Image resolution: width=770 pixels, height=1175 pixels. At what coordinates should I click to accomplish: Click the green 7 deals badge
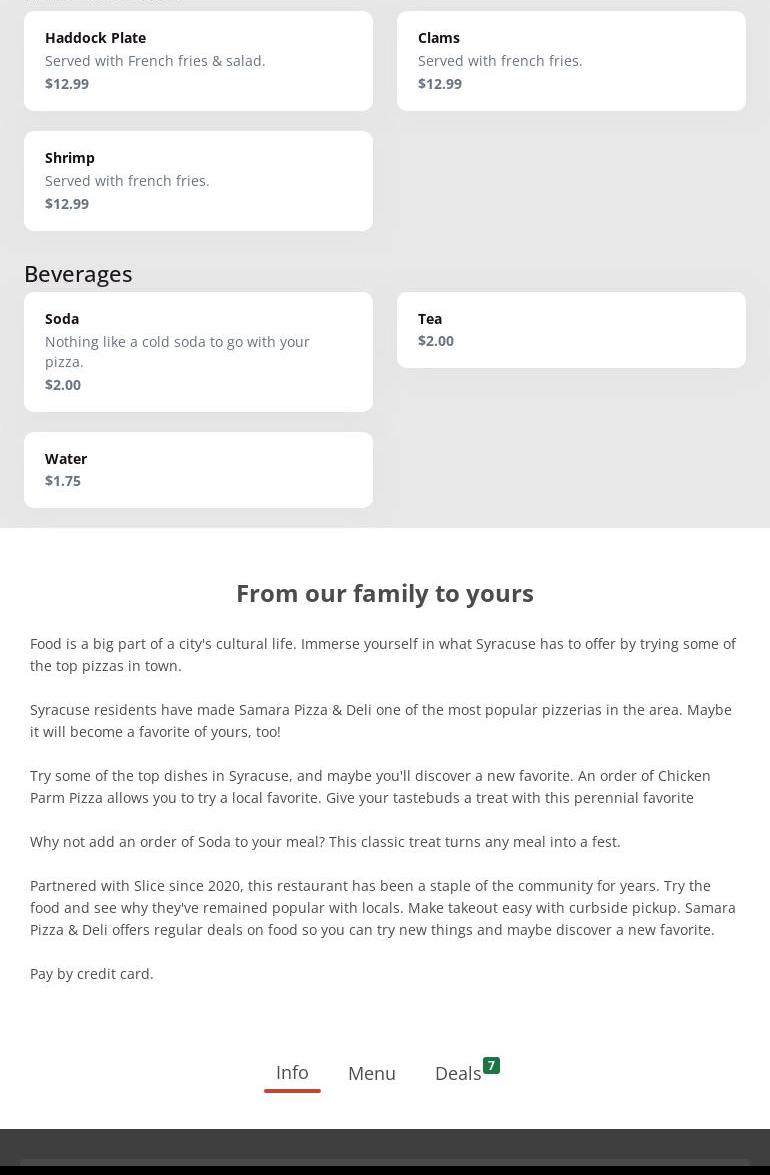491,1065
